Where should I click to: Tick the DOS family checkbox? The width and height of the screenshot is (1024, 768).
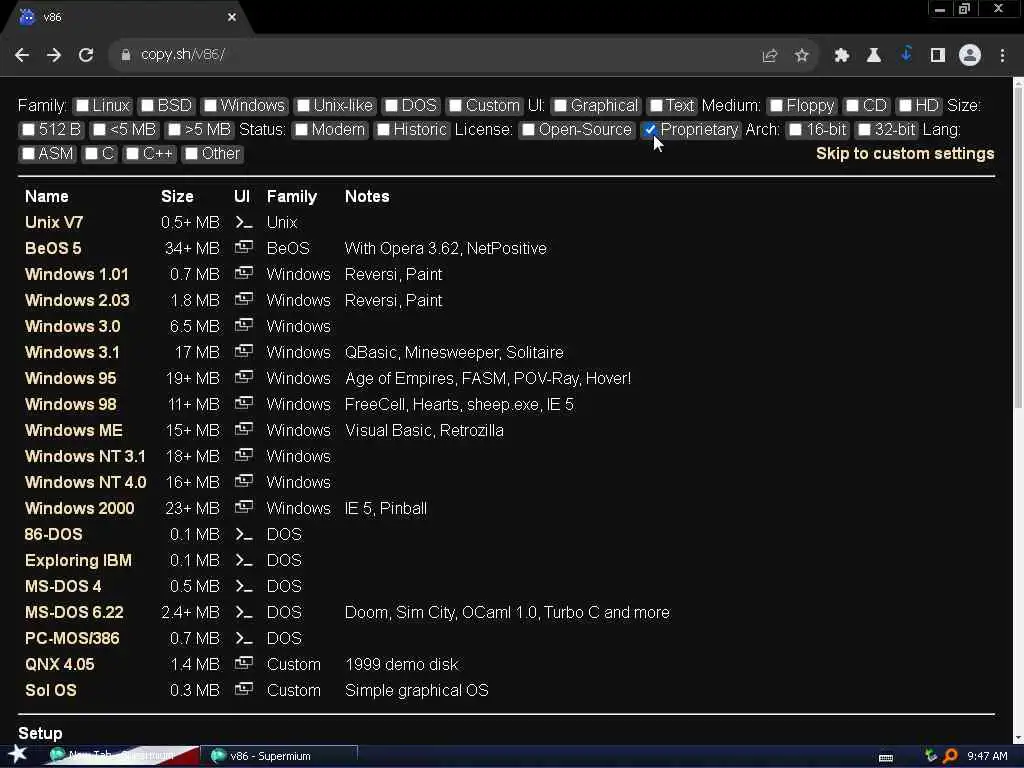391,106
